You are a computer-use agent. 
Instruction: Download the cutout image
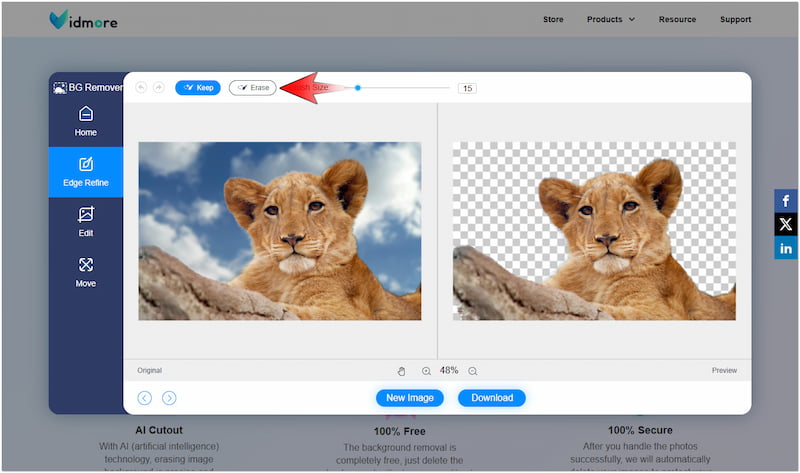(491, 398)
